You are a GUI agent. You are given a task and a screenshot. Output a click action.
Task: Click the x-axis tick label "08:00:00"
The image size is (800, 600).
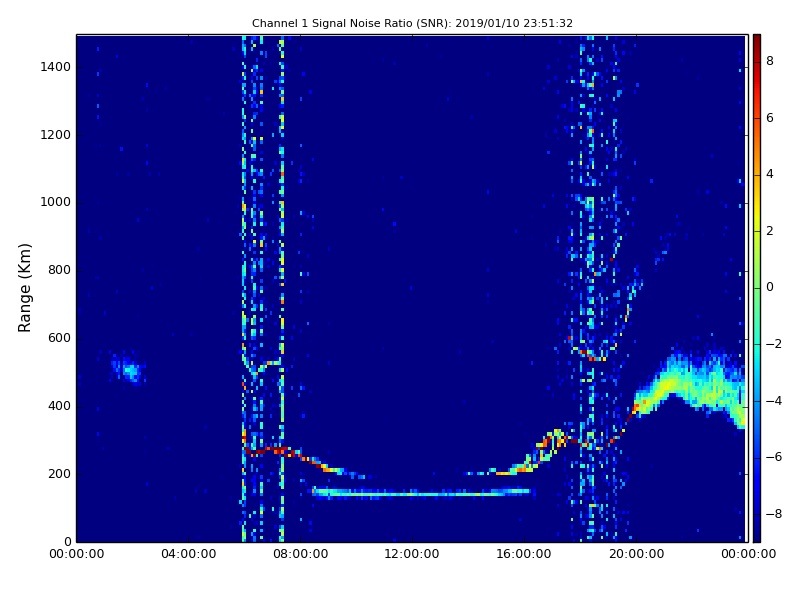point(301,554)
